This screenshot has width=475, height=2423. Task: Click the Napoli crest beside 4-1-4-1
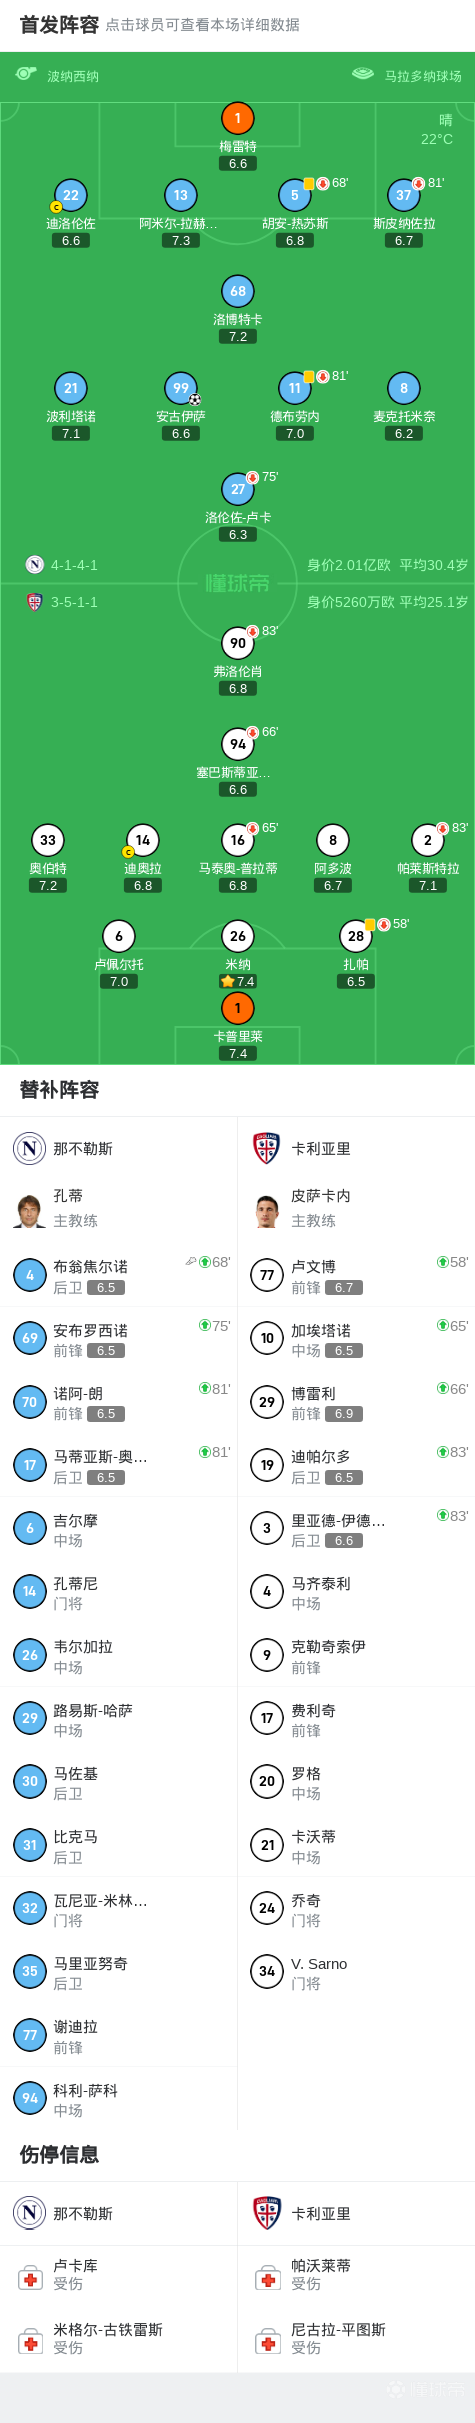coord(35,565)
